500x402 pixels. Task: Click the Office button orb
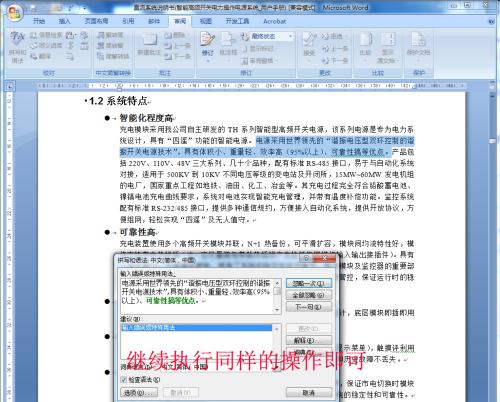click(14, 13)
